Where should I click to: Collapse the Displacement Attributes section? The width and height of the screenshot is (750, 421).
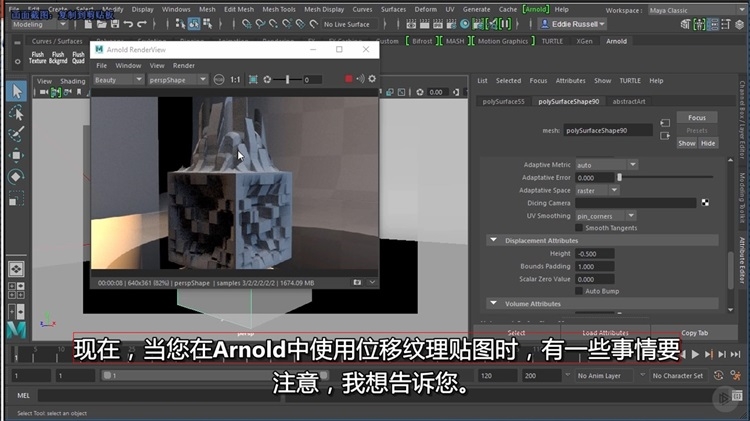(x=493, y=240)
